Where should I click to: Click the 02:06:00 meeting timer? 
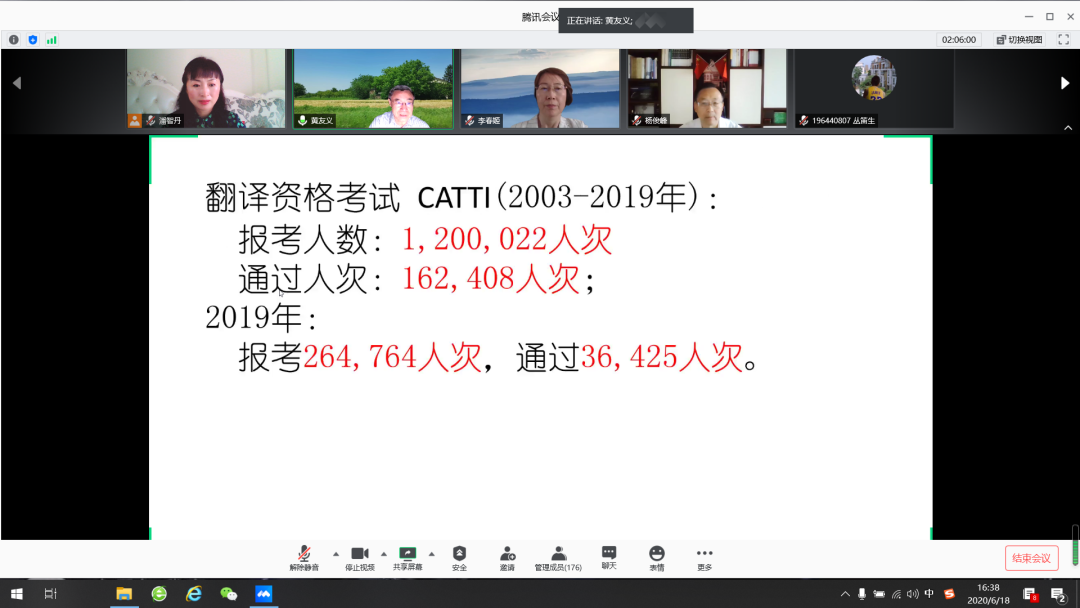[x=958, y=39]
